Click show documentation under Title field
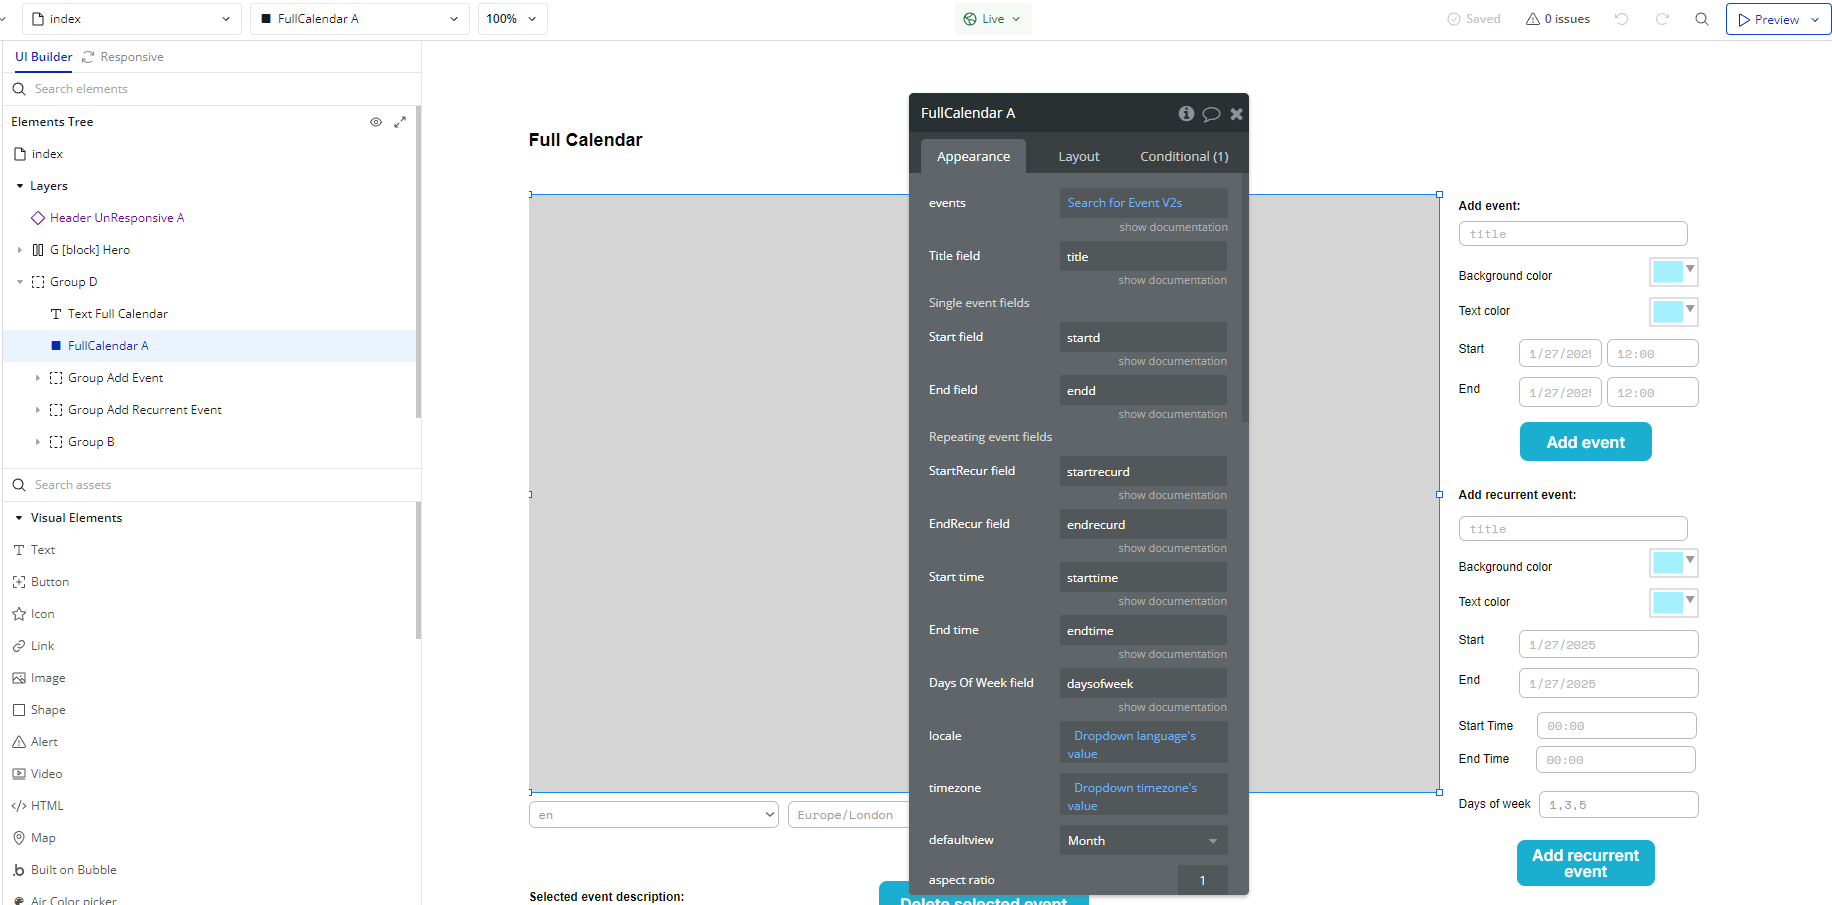 [1172, 281]
